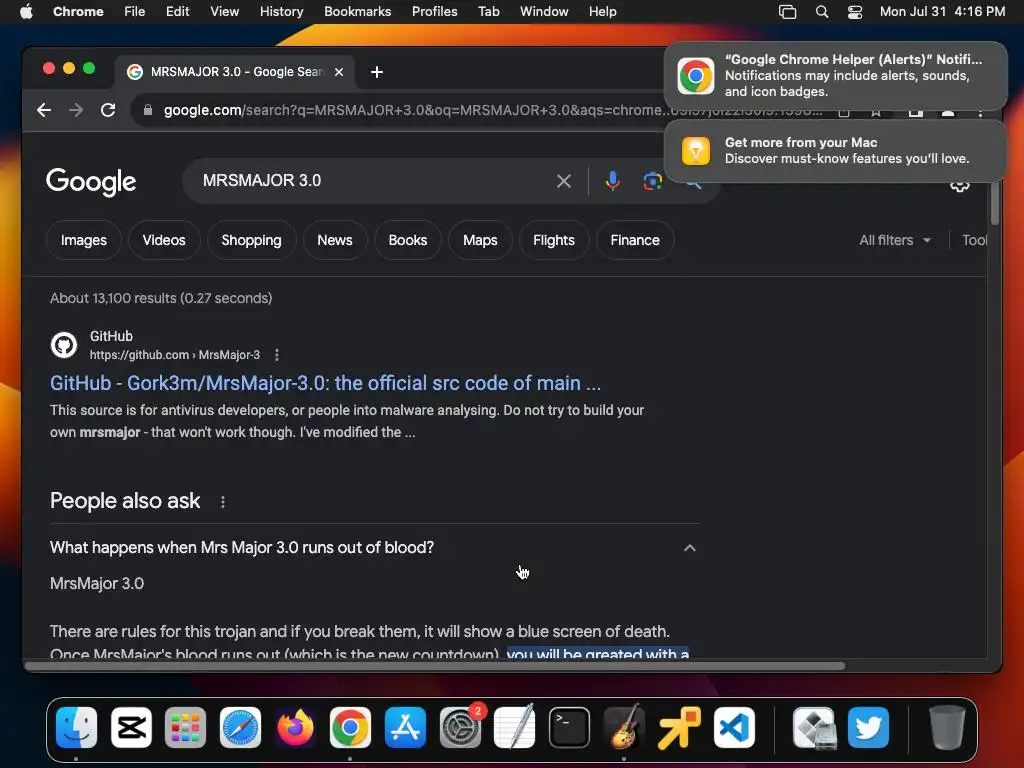Go back with the browser back arrow
Viewport: 1024px width, 768px height.
(x=44, y=110)
